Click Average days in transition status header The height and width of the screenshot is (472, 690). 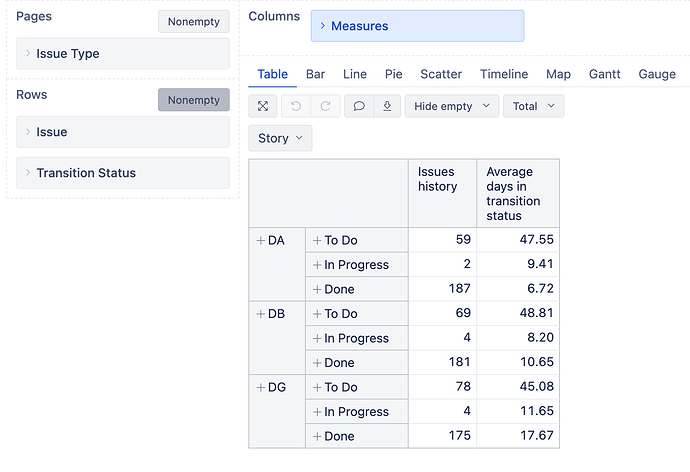pos(518,194)
